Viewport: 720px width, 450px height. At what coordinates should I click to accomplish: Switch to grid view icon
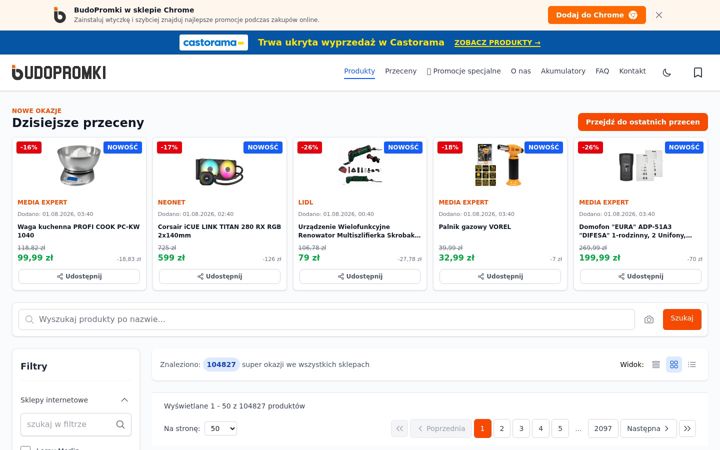[x=674, y=365]
